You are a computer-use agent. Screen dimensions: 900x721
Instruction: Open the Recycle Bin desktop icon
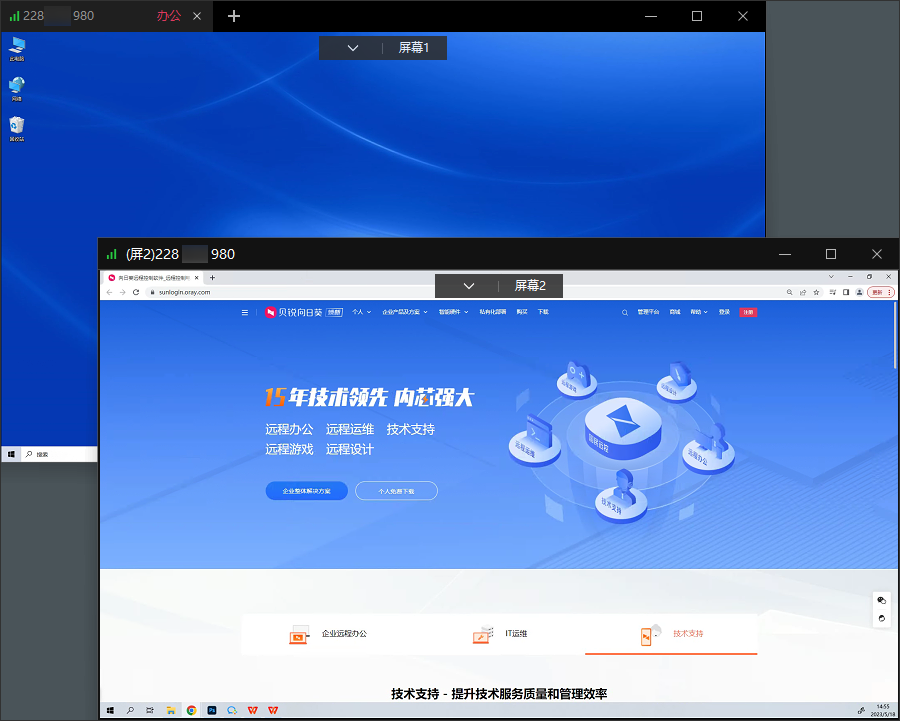tap(17, 127)
